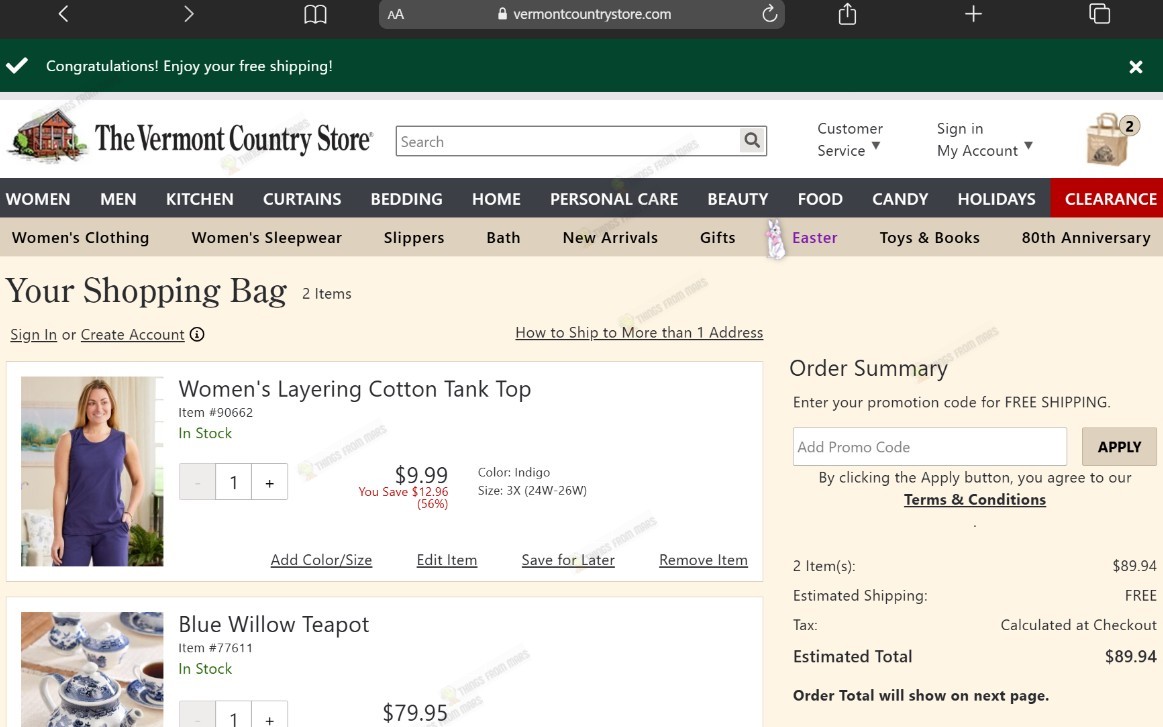Go to Toys & Books

click(x=929, y=237)
